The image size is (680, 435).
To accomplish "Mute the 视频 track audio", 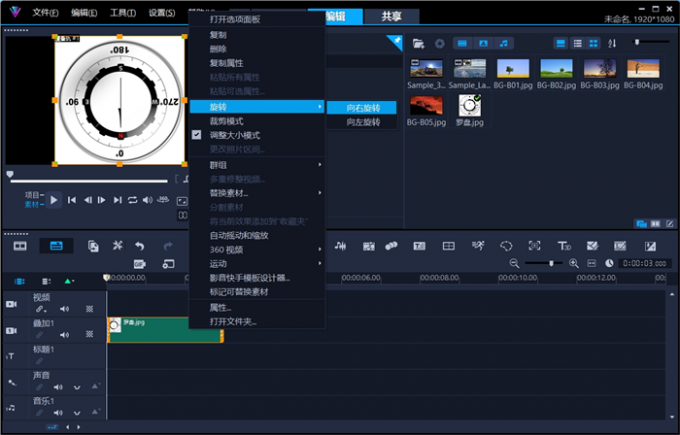I will click(64, 309).
